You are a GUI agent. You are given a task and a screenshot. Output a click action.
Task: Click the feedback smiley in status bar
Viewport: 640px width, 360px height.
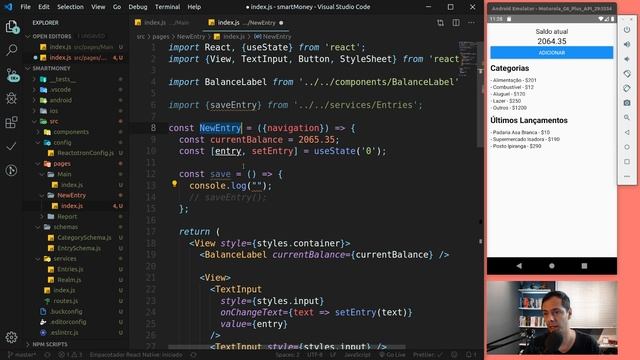point(454,355)
